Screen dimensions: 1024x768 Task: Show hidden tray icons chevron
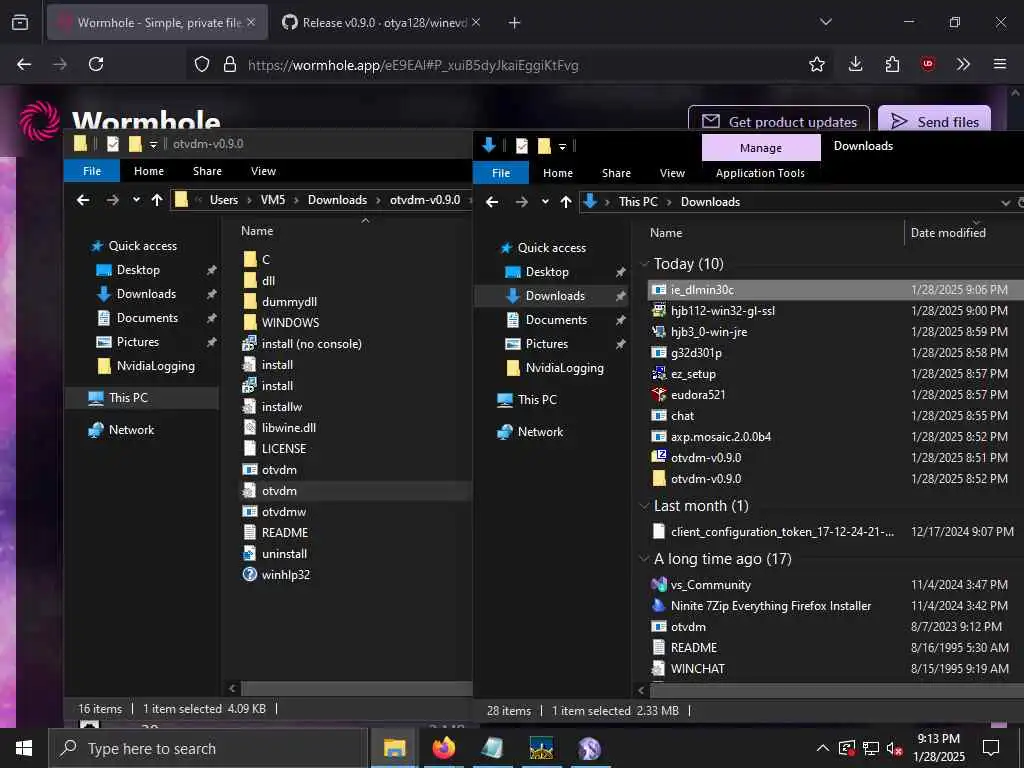[x=822, y=748]
